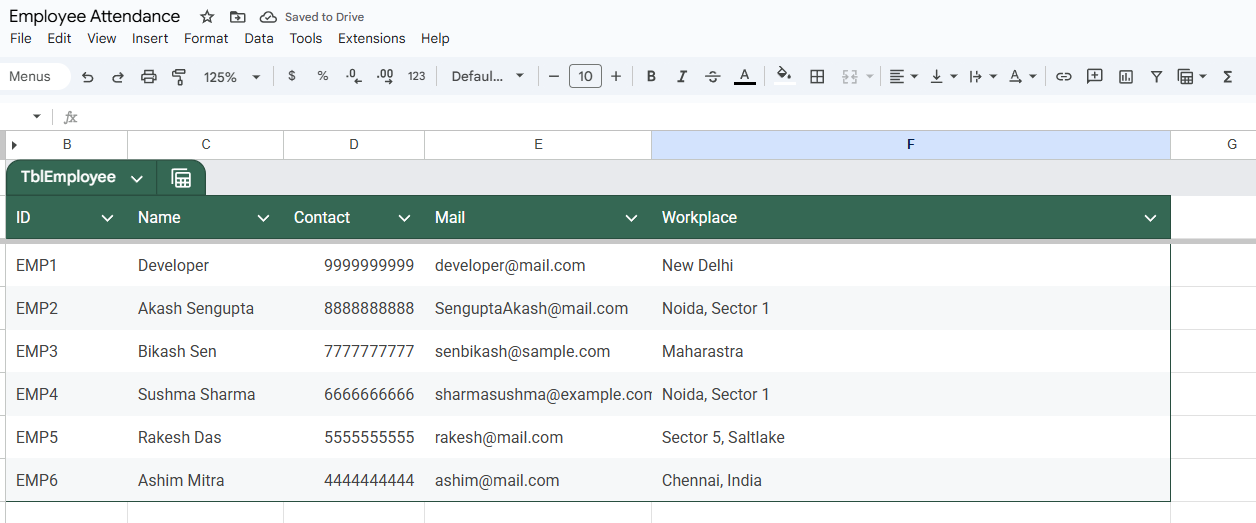Insert a chart from the toolbar

pyautogui.click(x=1126, y=76)
